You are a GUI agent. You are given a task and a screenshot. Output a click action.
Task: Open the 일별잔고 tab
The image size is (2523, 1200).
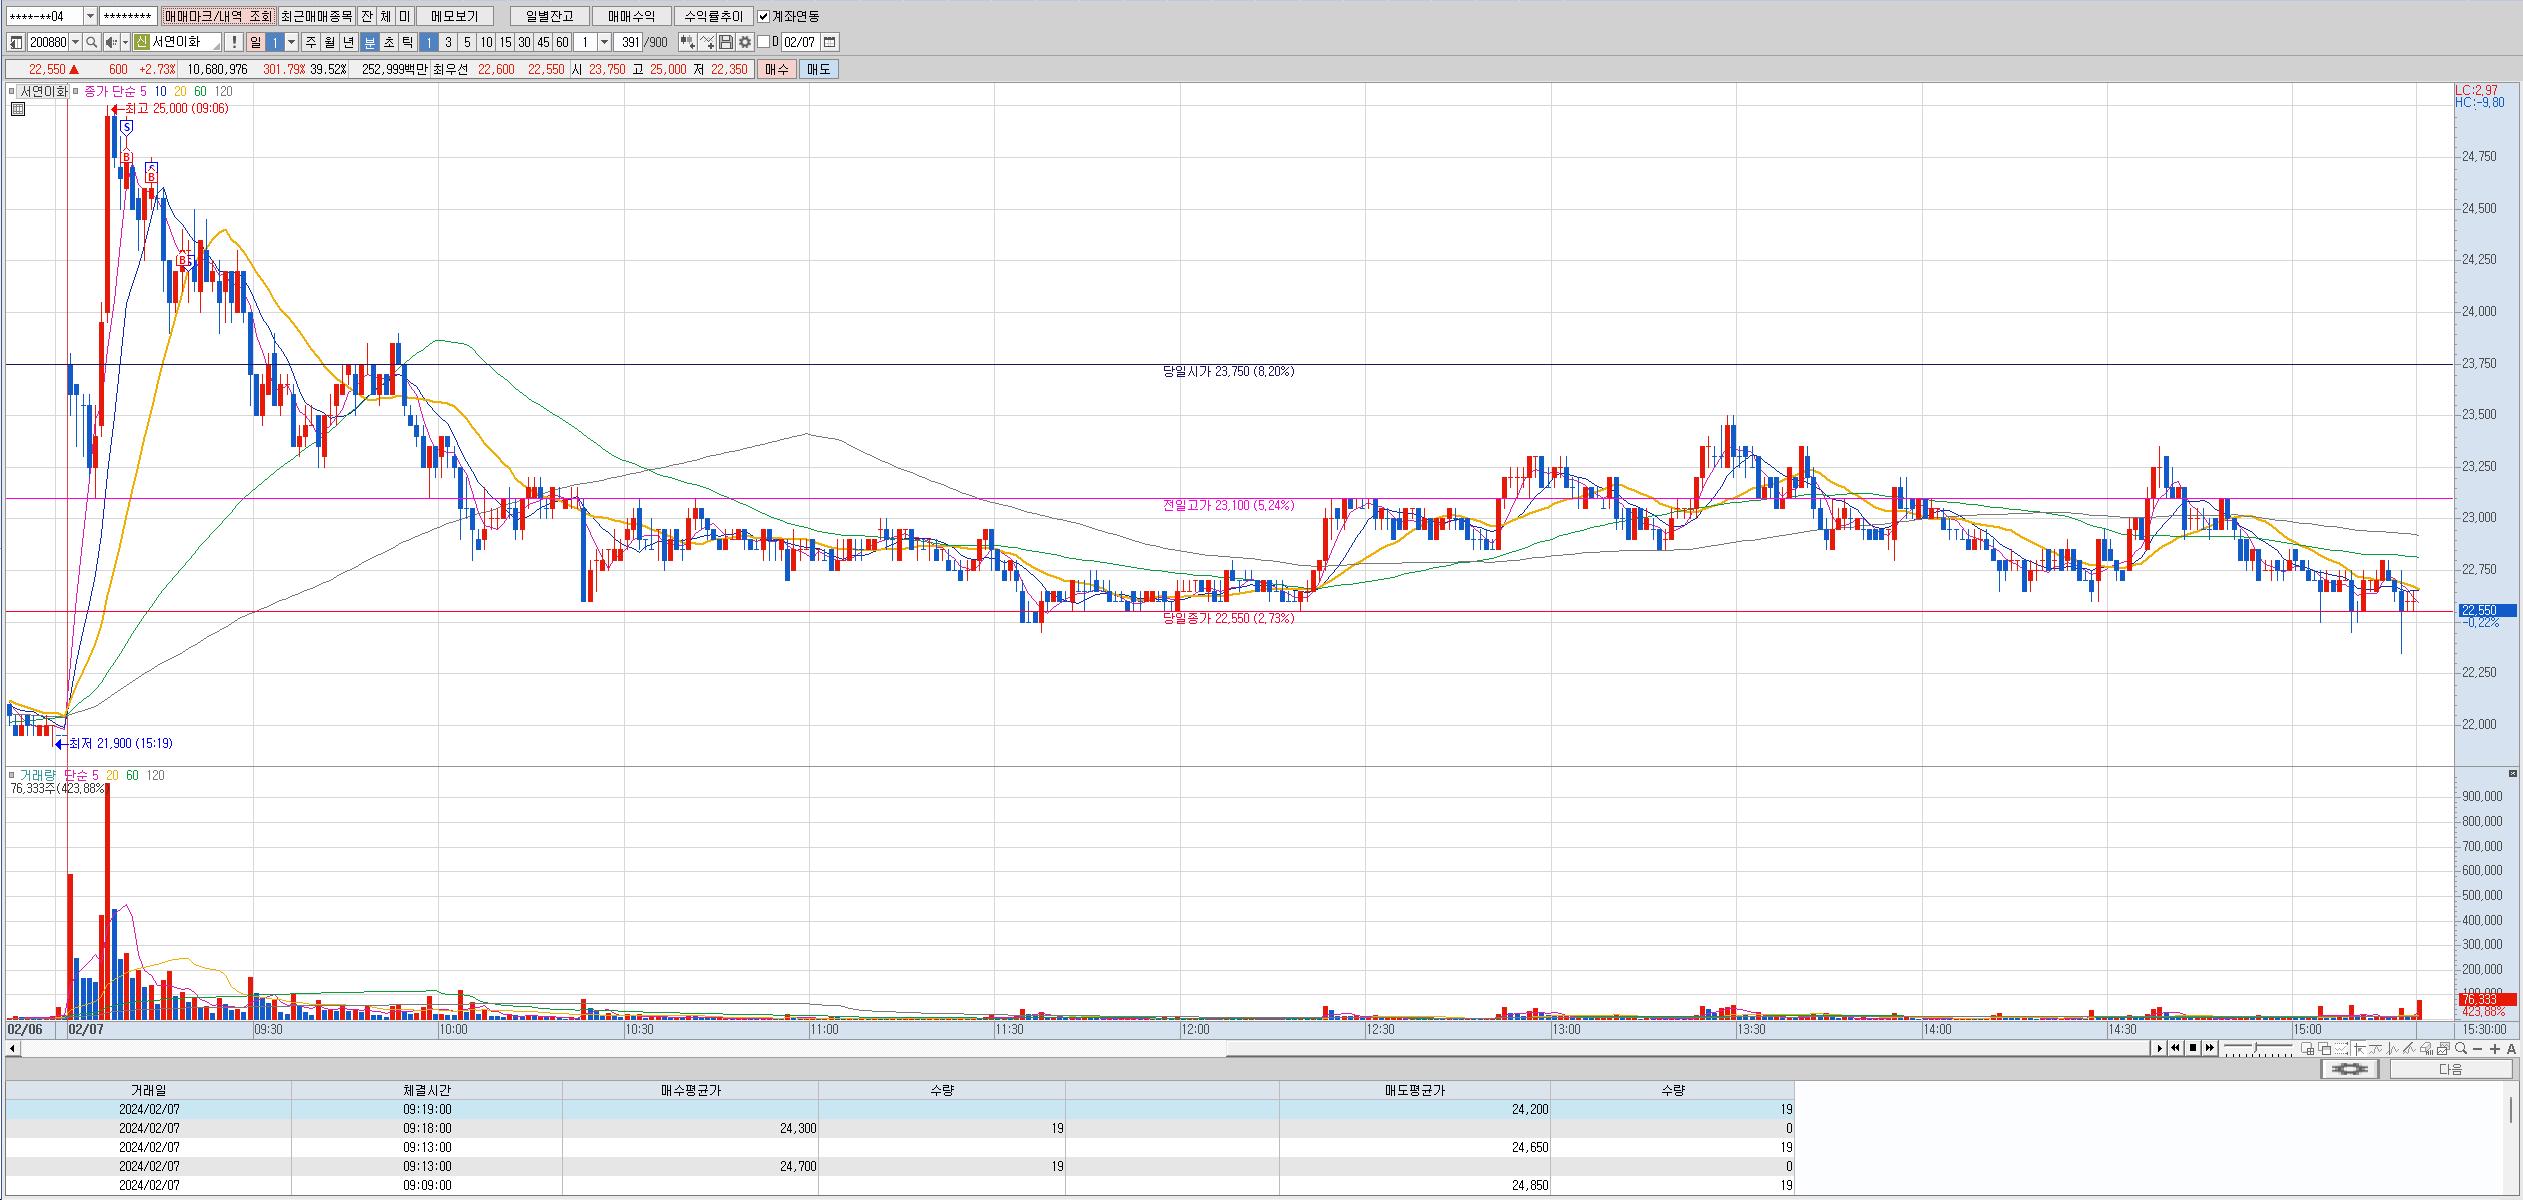(549, 16)
